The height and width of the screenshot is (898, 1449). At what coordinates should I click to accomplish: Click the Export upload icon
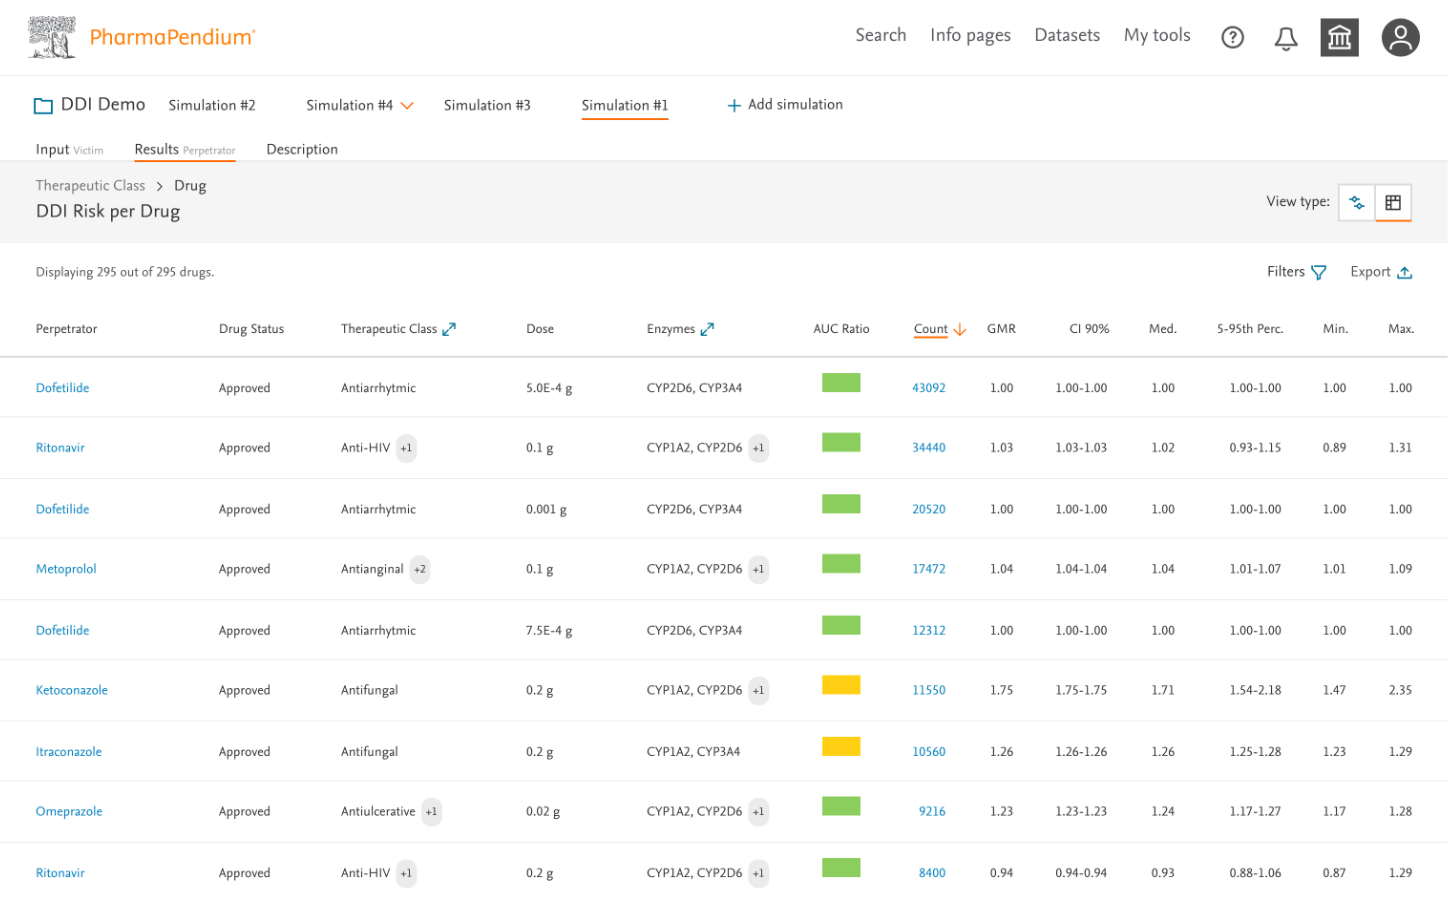(x=1404, y=272)
